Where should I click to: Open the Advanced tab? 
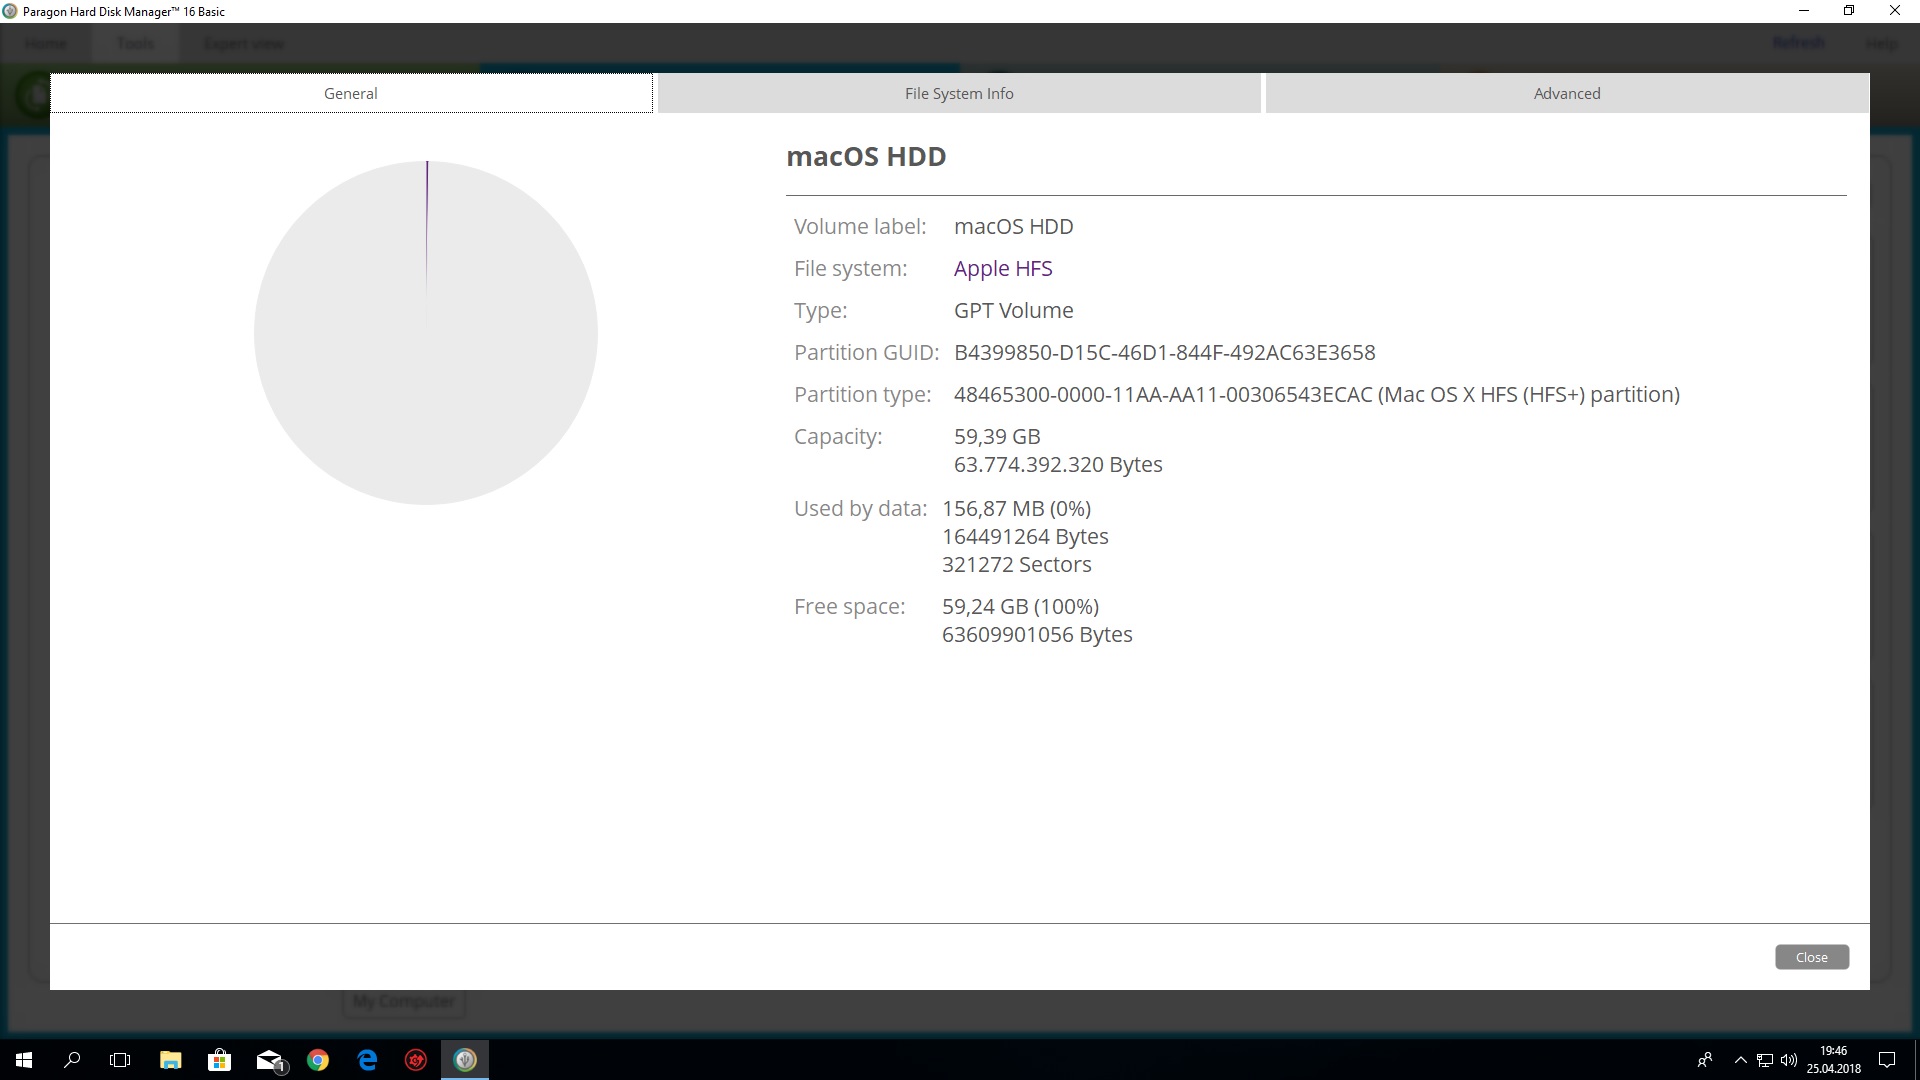click(1567, 93)
